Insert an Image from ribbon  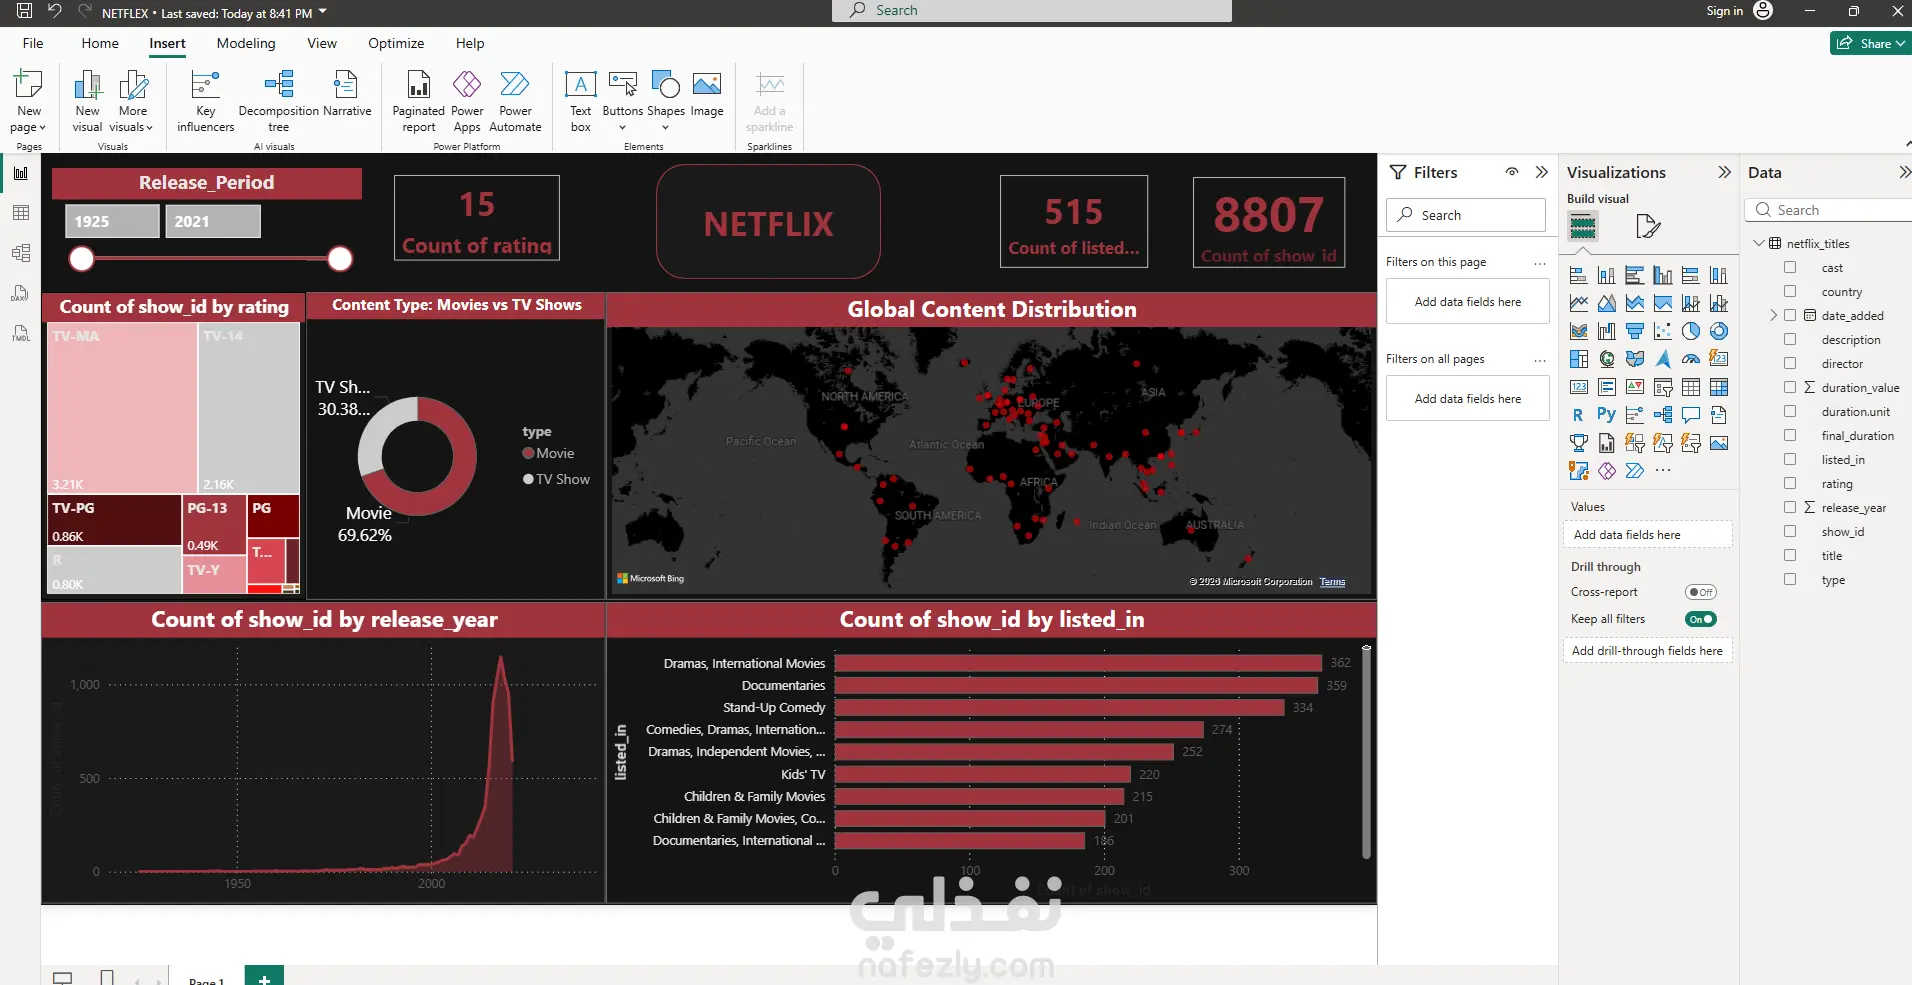point(707,94)
